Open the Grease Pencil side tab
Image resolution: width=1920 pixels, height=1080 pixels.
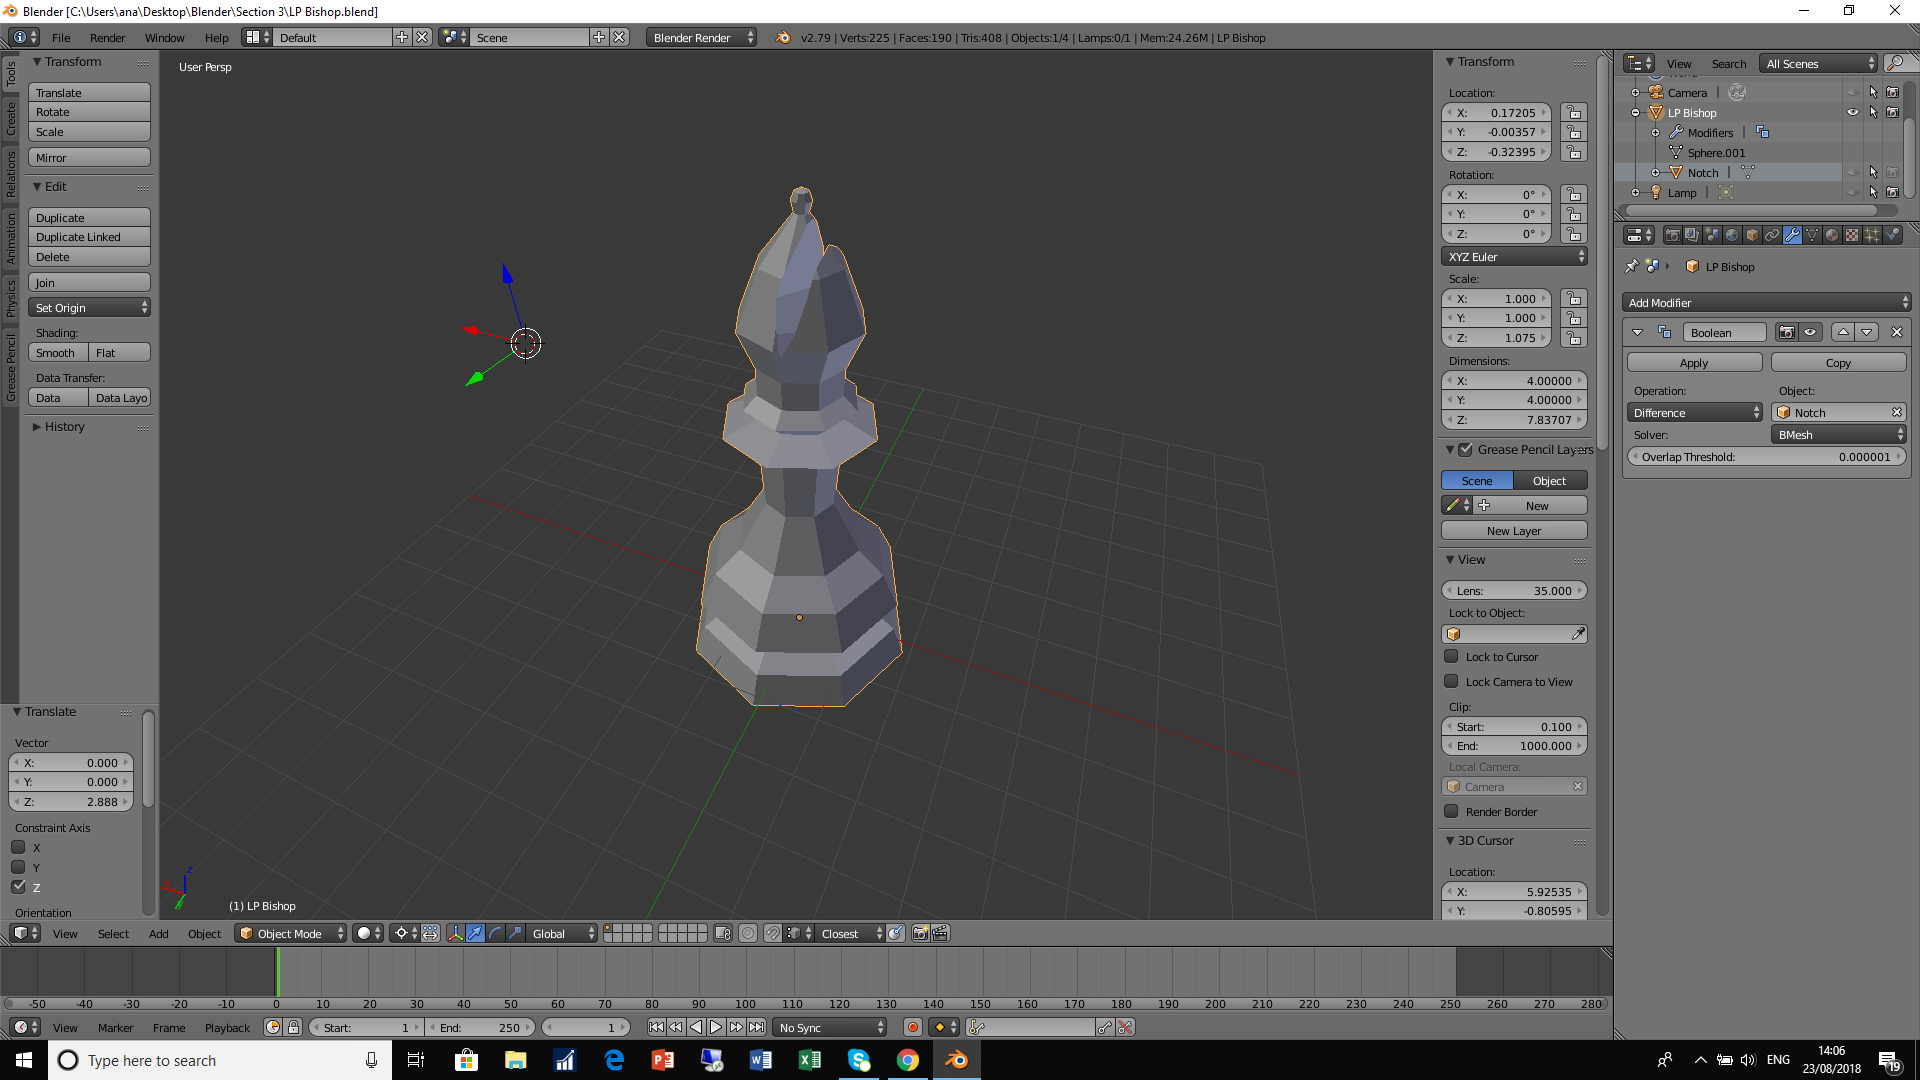pos(10,368)
